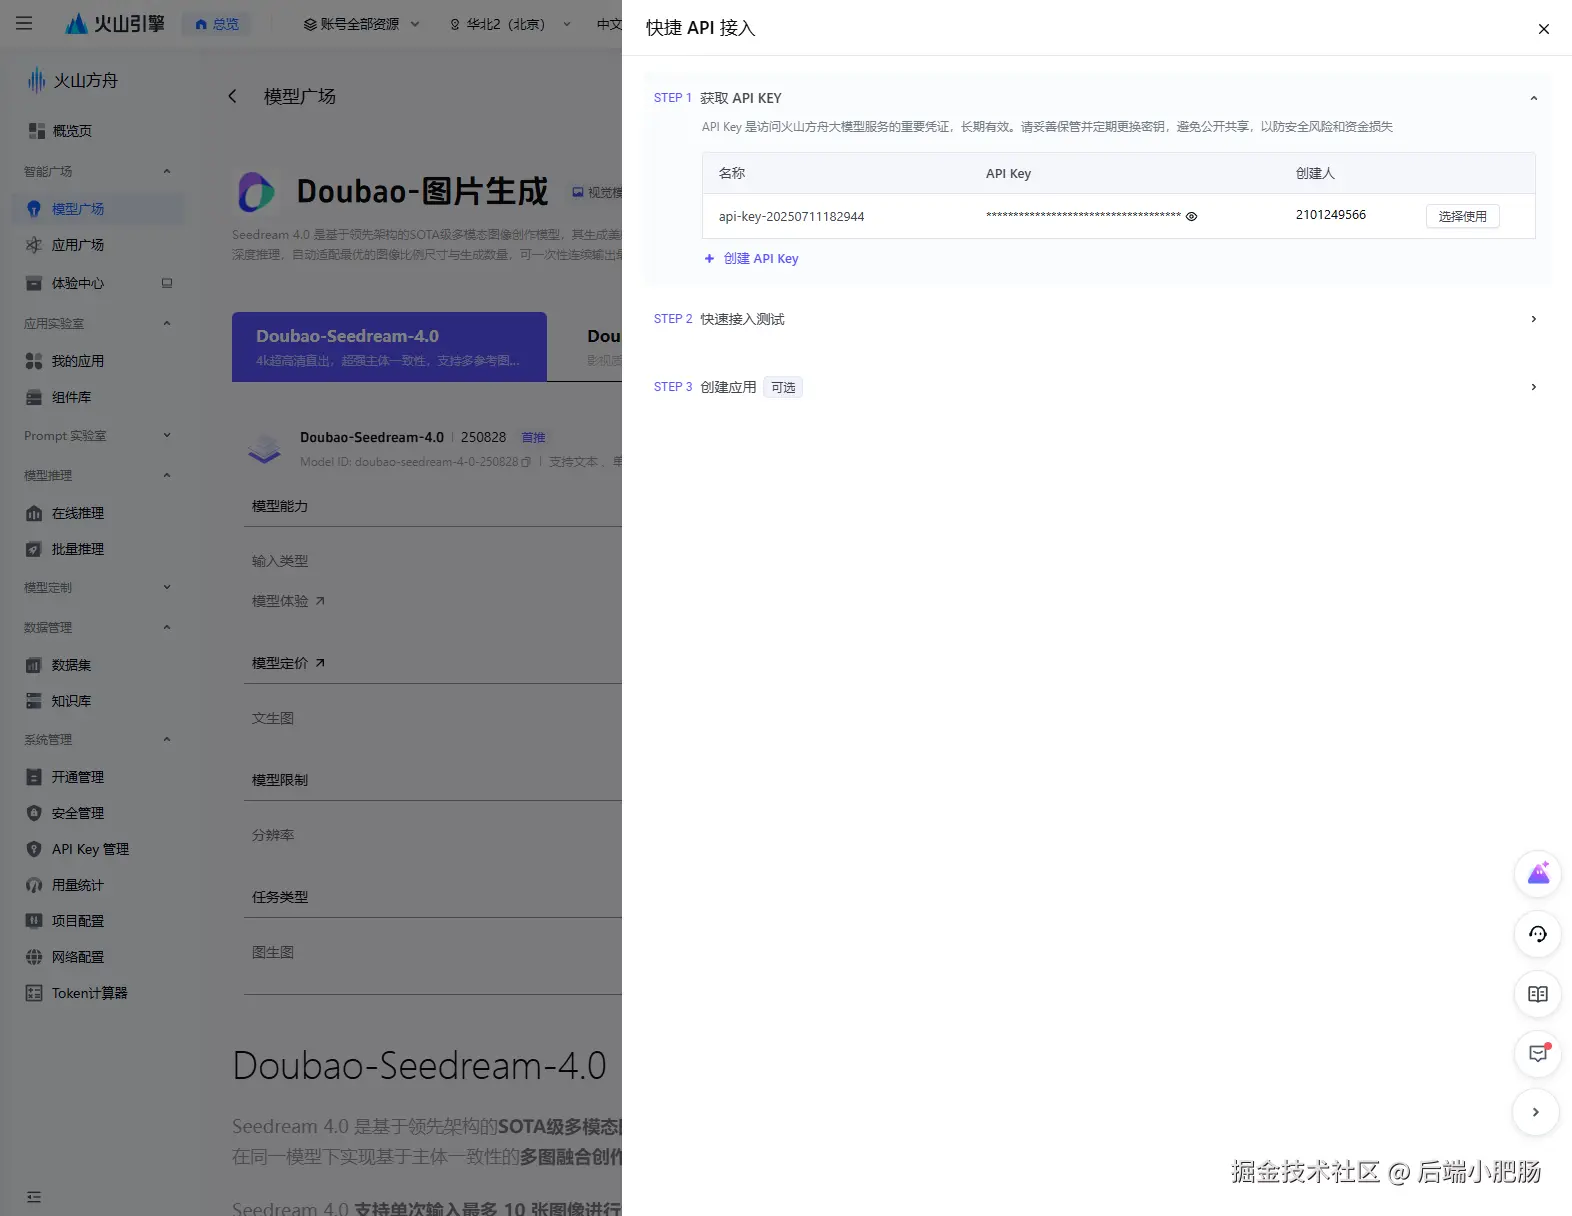Click the API Key 管理 sidebar icon
Screen dimensions: 1572x1216
coord(34,849)
